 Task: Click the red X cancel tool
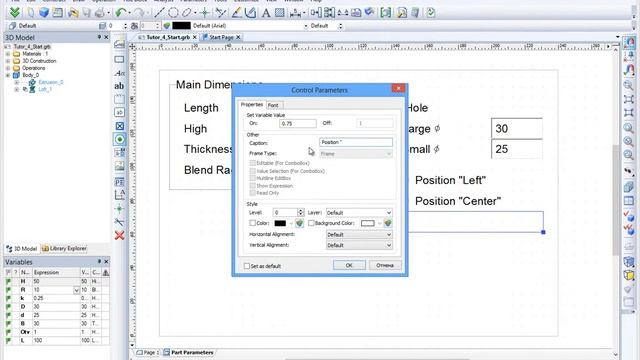click(x=120, y=236)
